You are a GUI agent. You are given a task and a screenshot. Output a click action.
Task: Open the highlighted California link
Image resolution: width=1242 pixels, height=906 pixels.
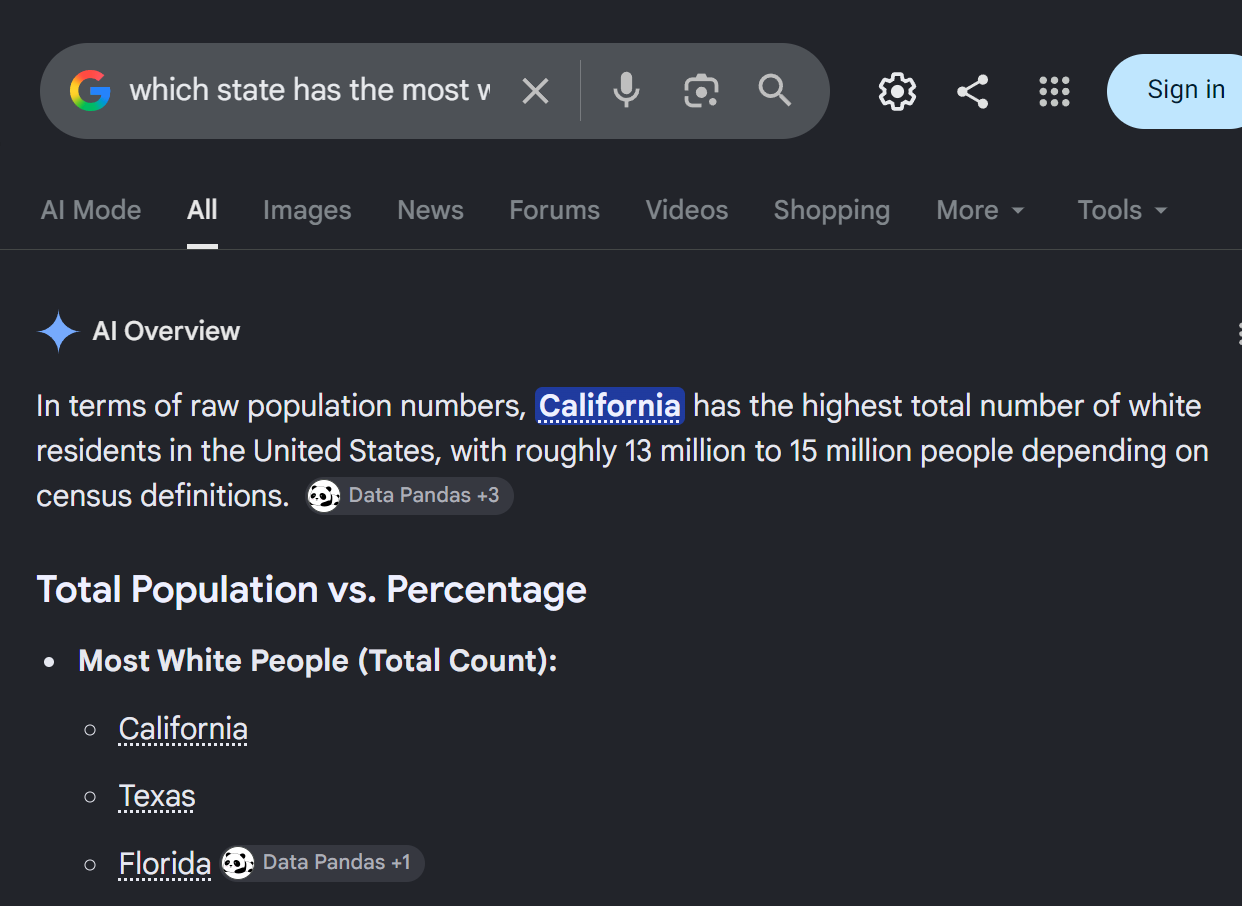[x=610, y=406]
